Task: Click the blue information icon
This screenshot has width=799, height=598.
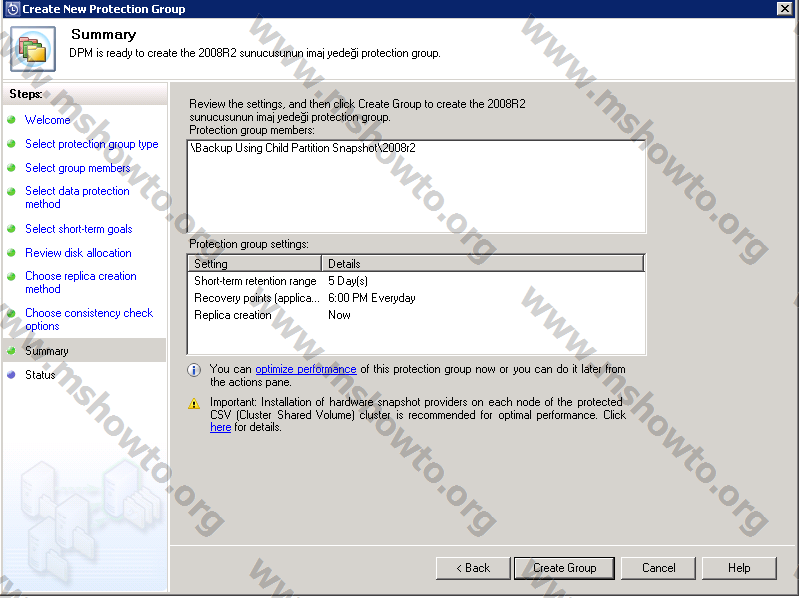Action: [194, 370]
